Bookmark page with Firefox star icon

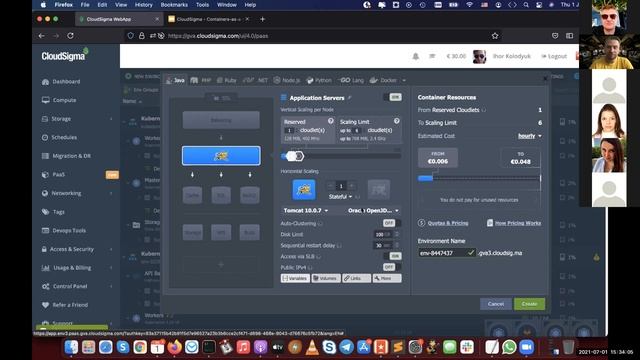pyautogui.click(x=495, y=36)
